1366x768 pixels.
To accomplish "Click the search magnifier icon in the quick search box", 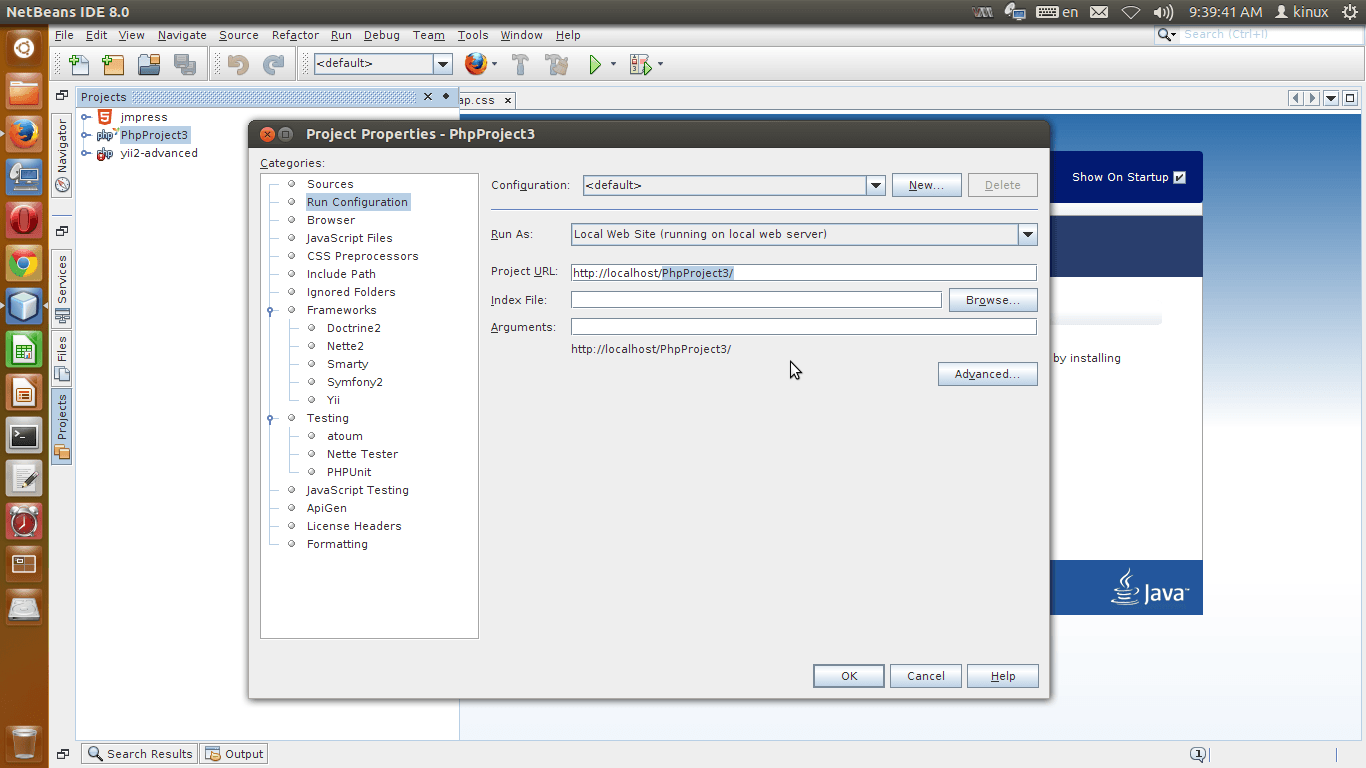I will (1166, 35).
